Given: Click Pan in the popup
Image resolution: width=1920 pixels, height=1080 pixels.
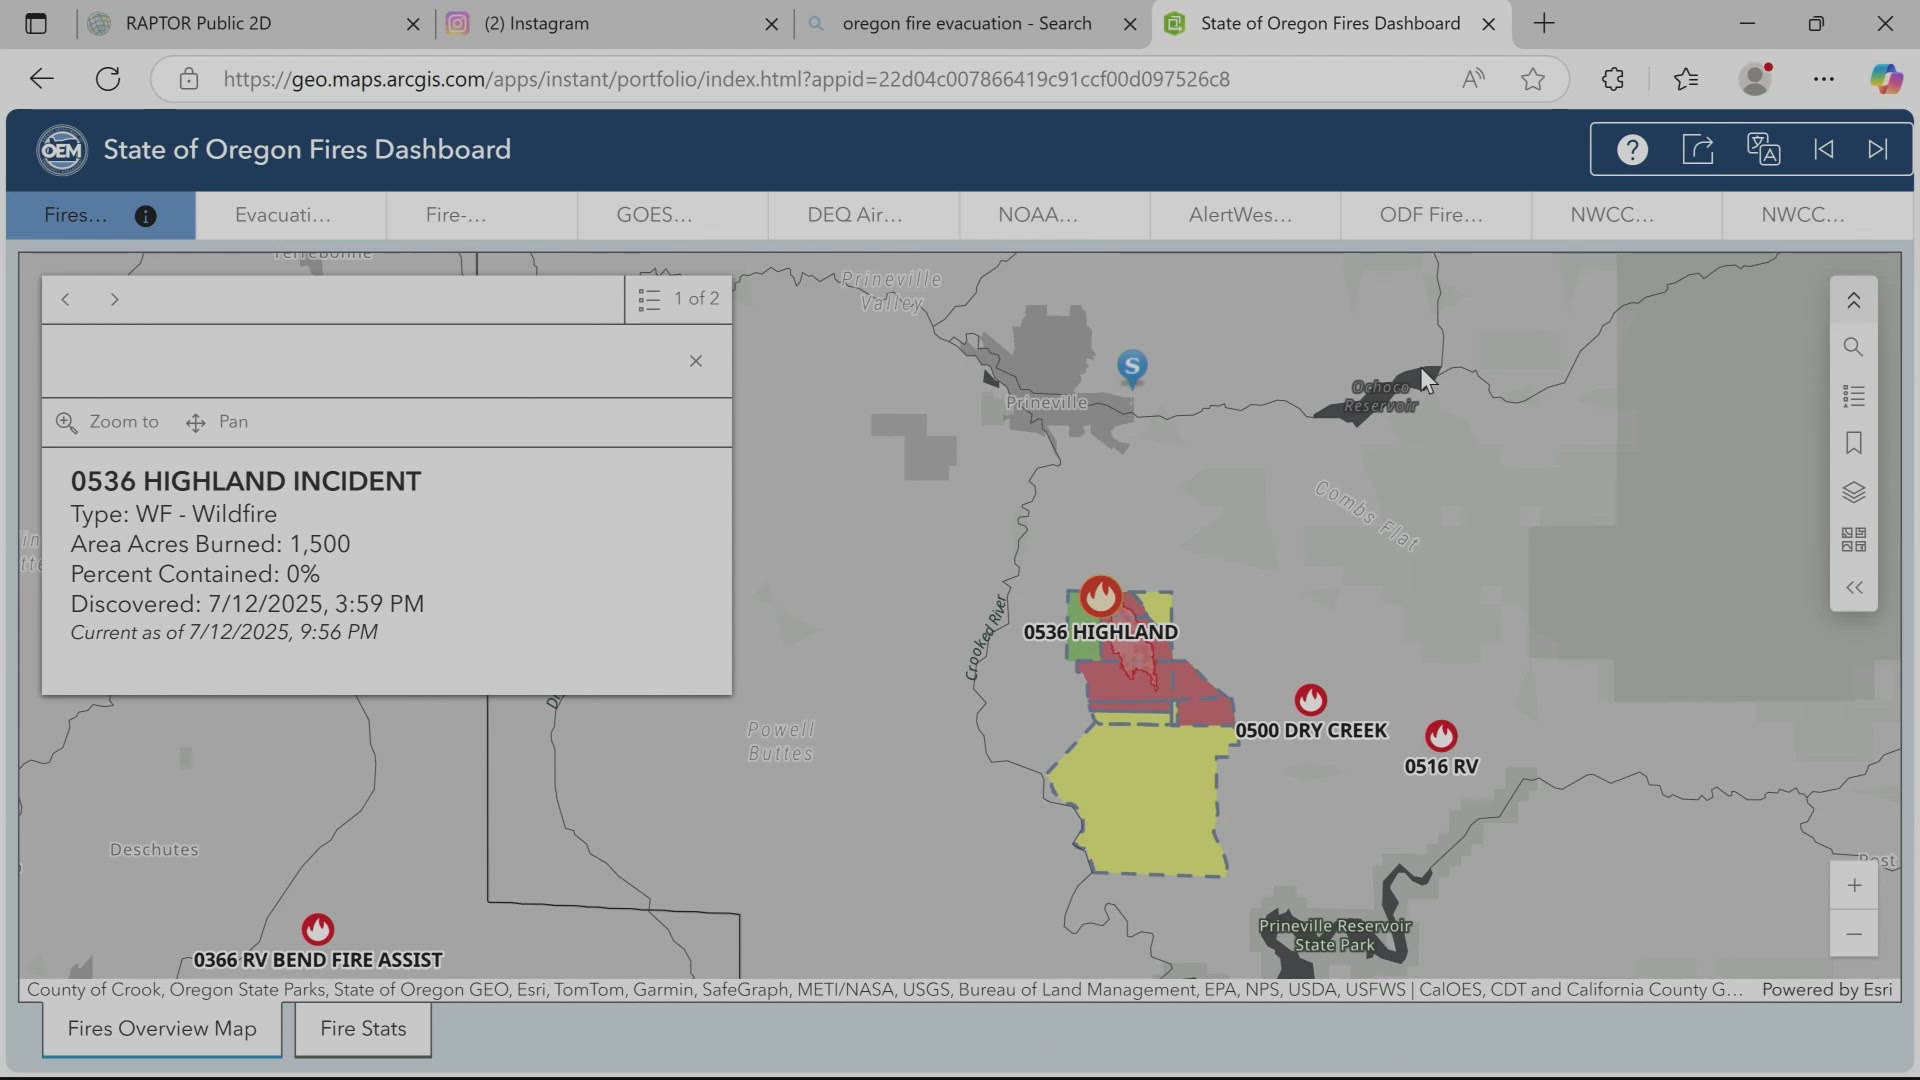Looking at the screenshot, I should click(x=217, y=422).
